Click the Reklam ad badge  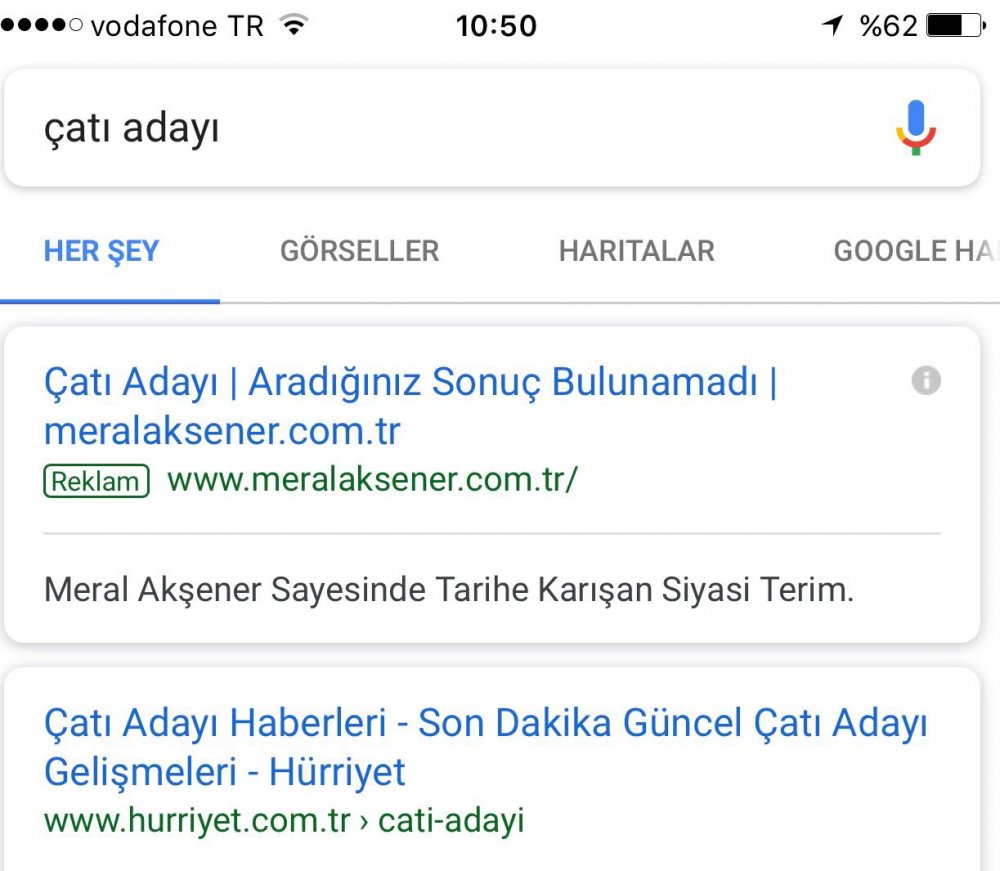[x=96, y=481]
